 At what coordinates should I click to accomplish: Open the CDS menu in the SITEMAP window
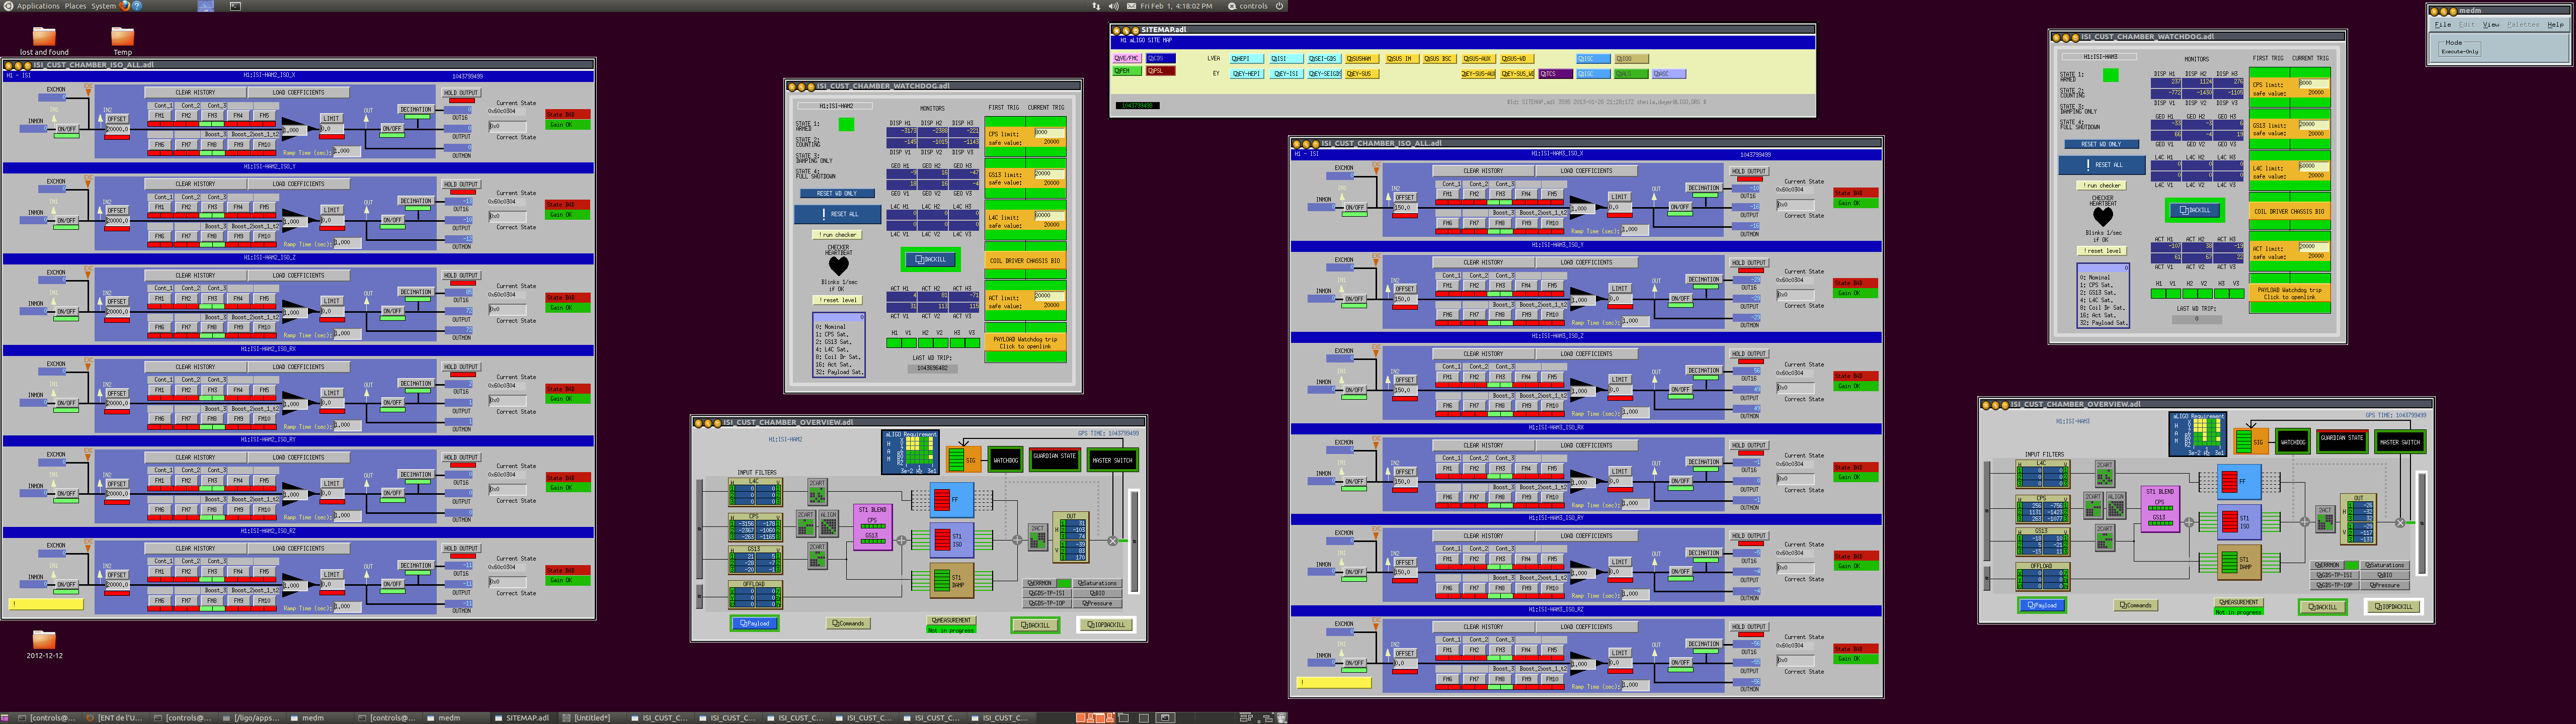(x=1162, y=59)
